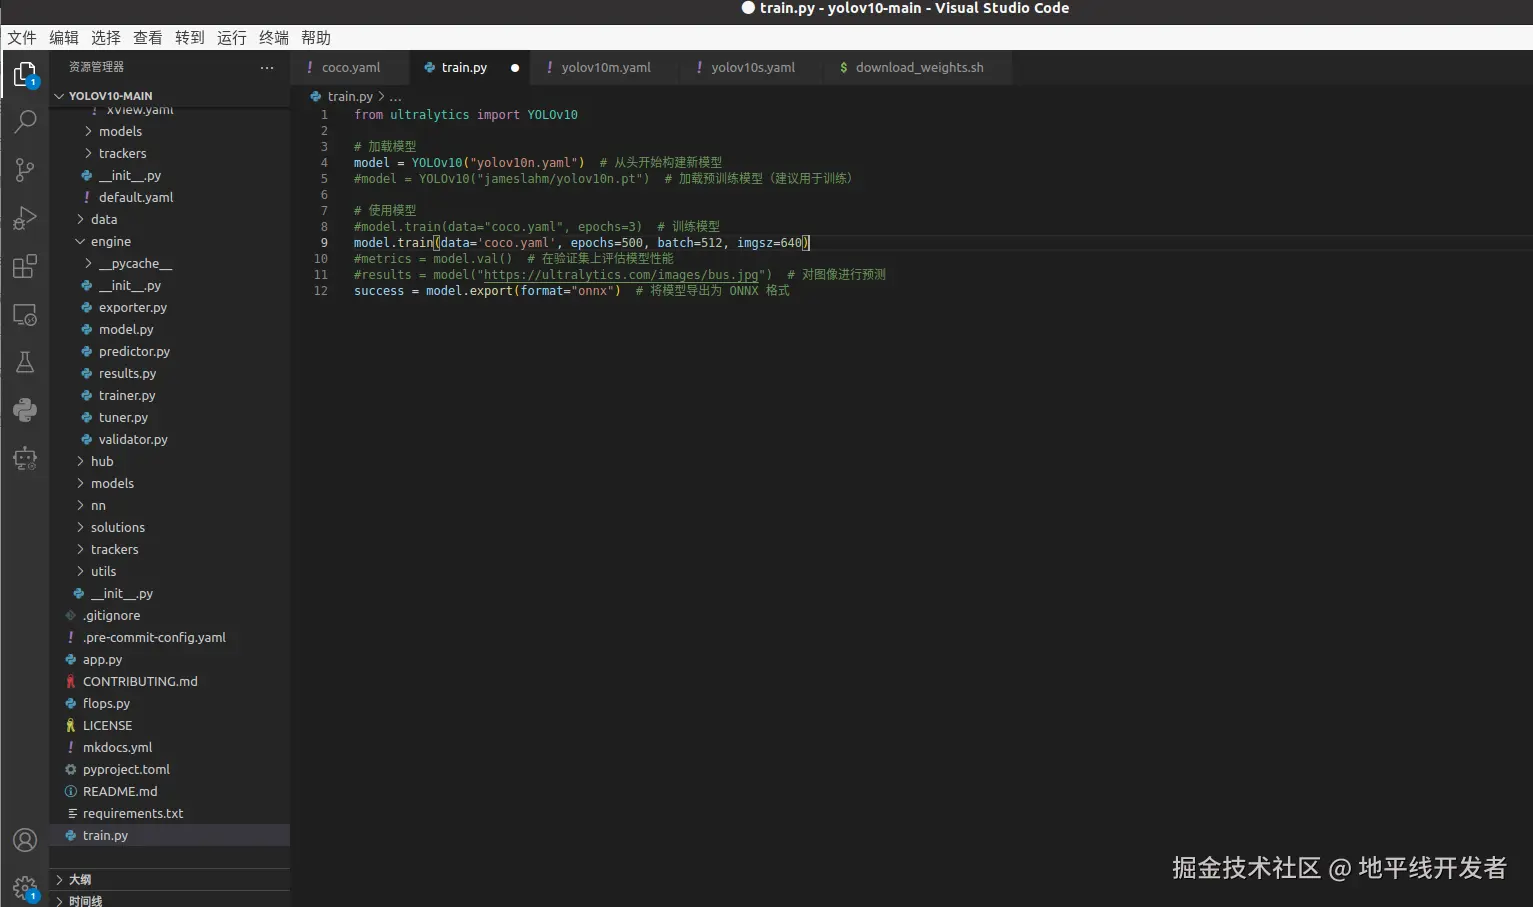Click the info icon beside README.md
The width and height of the screenshot is (1533, 907).
point(71,792)
